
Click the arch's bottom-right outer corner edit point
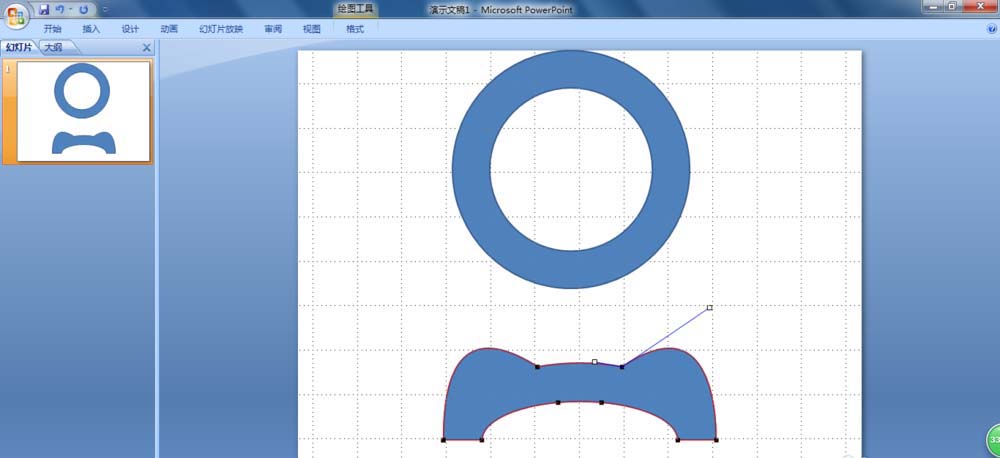pos(716,440)
